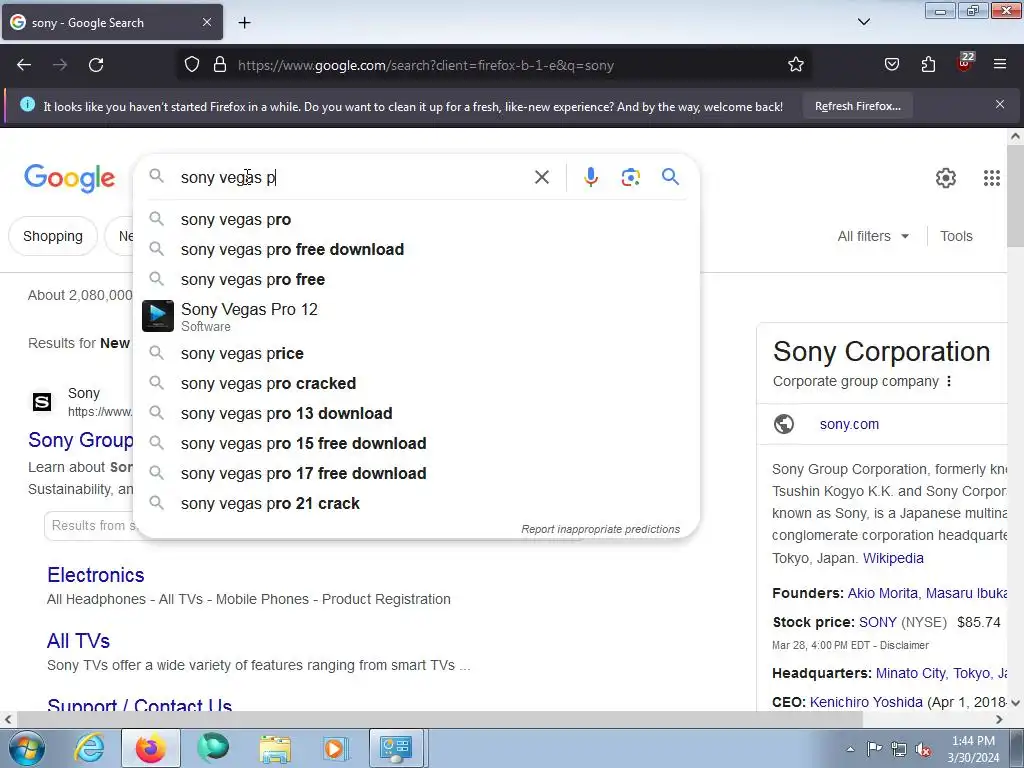Open the All TVs sitelink
The height and width of the screenshot is (768, 1024).
click(x=78, y=641)
